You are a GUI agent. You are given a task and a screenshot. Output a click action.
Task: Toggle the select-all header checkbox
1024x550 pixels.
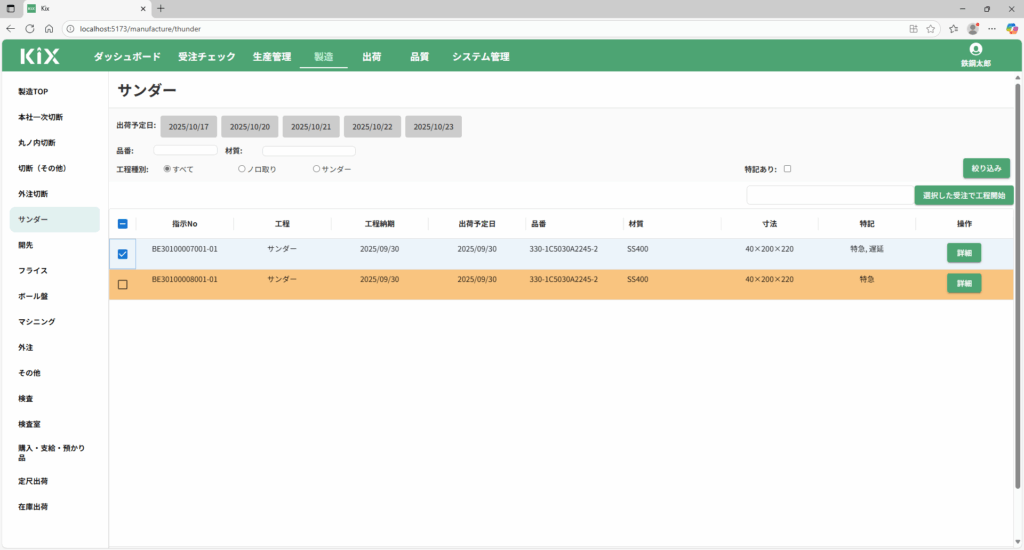[x=123, y=224]
